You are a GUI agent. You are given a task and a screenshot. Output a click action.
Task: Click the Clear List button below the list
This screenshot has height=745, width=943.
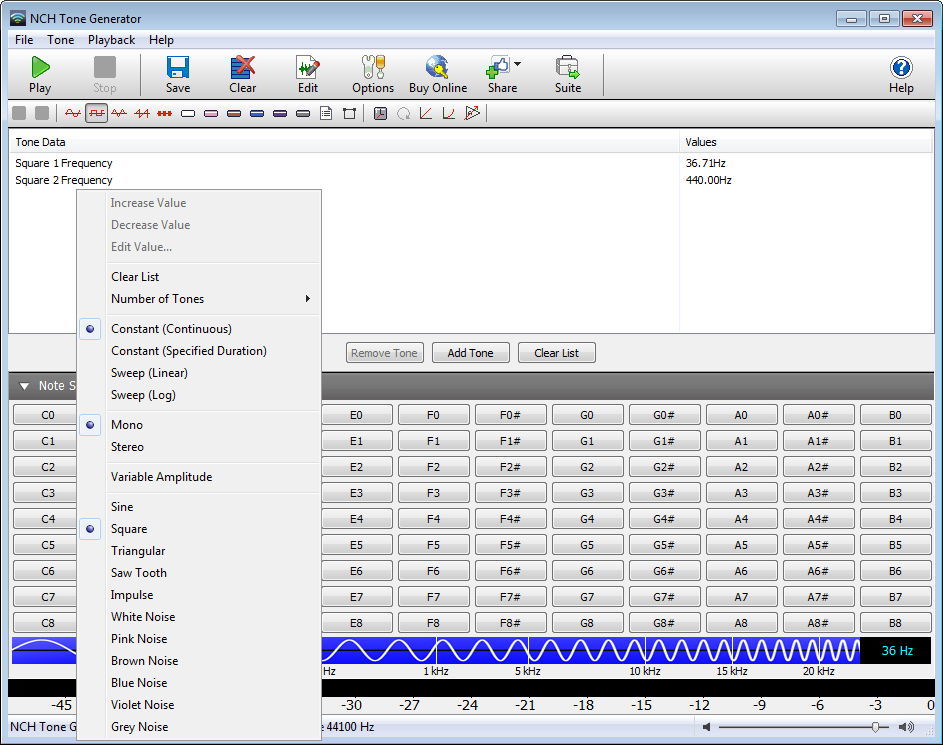point(556,353)
